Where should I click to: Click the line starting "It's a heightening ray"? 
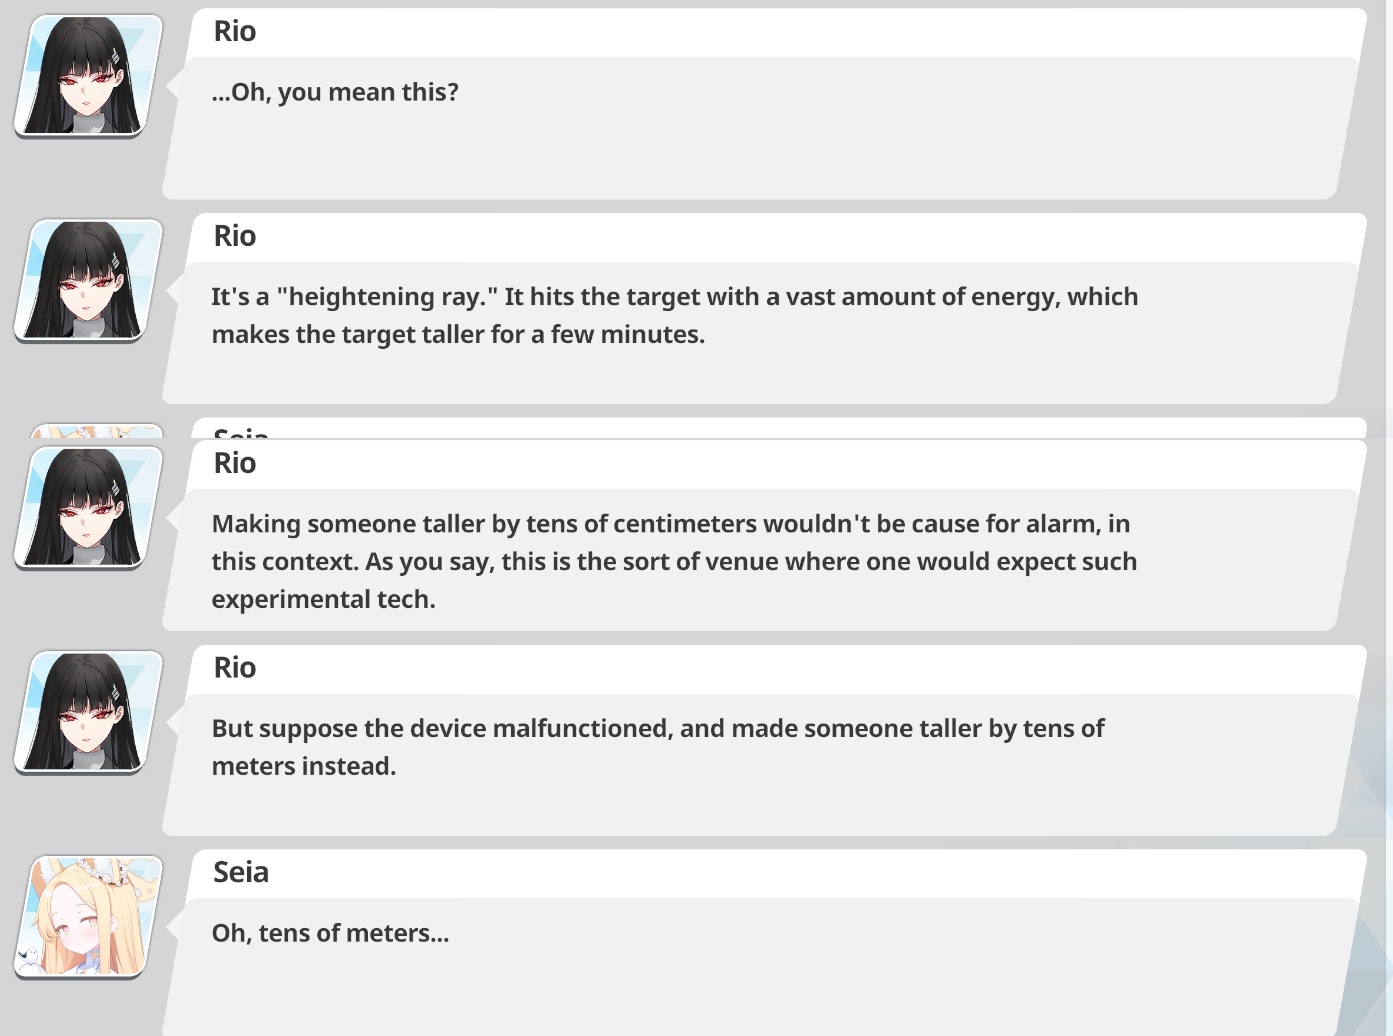[675, 297]
